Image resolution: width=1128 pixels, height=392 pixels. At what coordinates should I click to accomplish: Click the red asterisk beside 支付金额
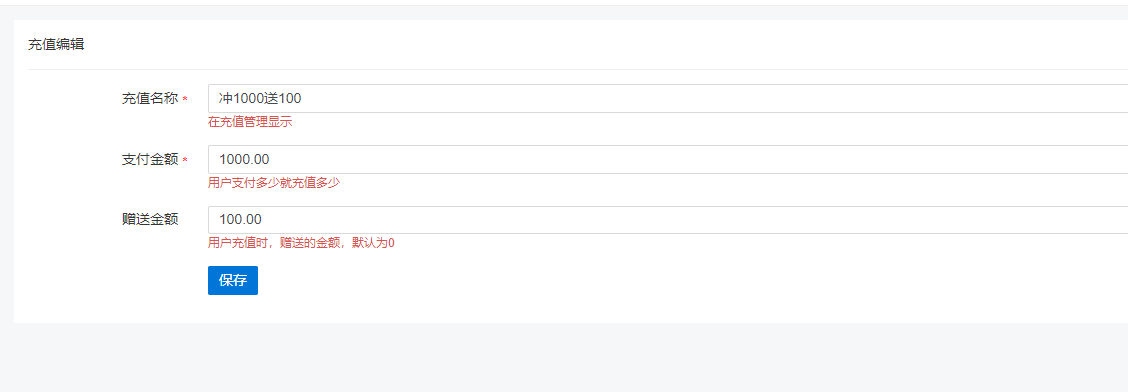tap(185, 160)
